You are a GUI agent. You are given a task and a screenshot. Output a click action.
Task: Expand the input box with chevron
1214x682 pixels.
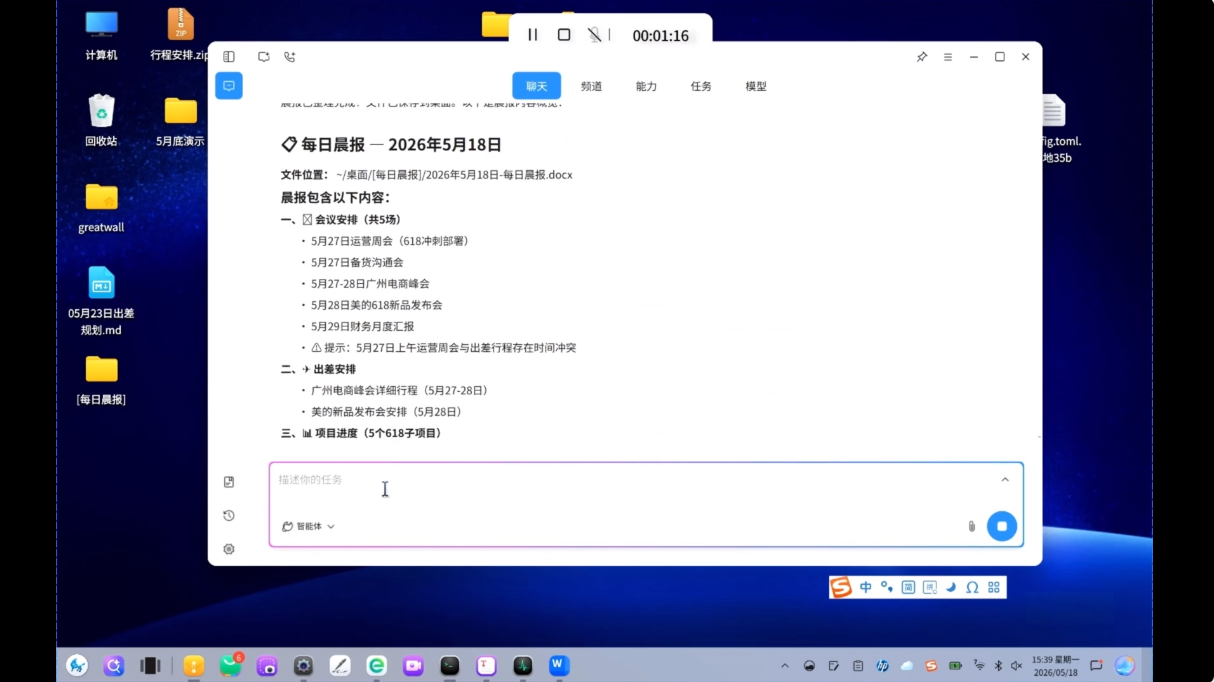point(1005,480)
